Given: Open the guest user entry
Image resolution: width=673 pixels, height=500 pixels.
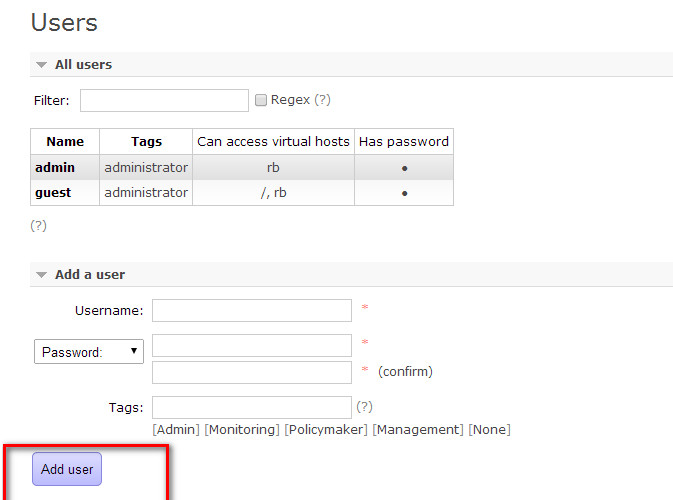Looking at the screenshot, I should pyautogui.click(x=53, y=193).
